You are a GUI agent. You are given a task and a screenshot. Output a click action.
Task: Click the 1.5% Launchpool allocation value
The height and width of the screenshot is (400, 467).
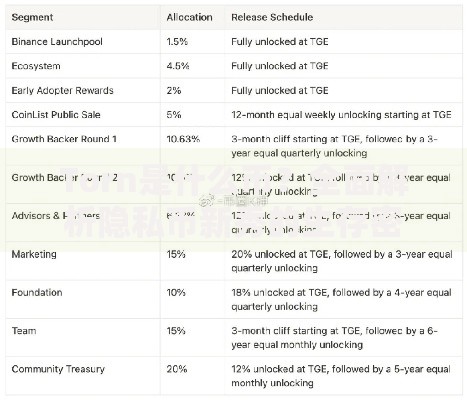click(x=177, y=42)
